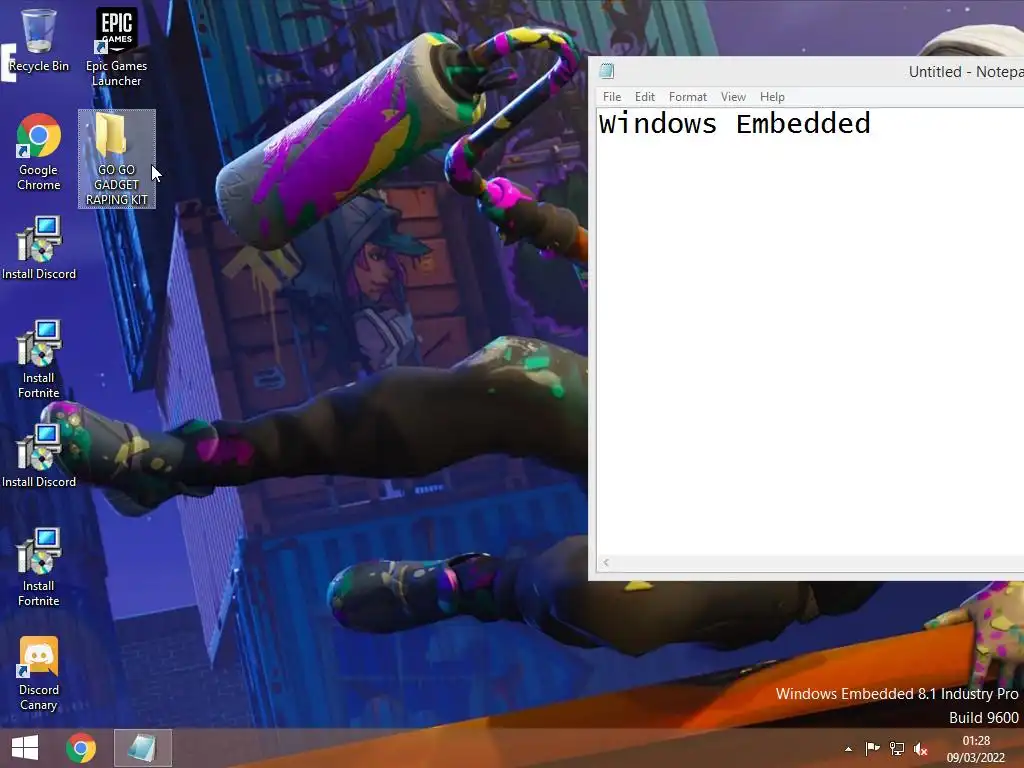Open the Format menu in Notepad
Viewport: 1024px width, 768px height.
(x=688, y=97)
